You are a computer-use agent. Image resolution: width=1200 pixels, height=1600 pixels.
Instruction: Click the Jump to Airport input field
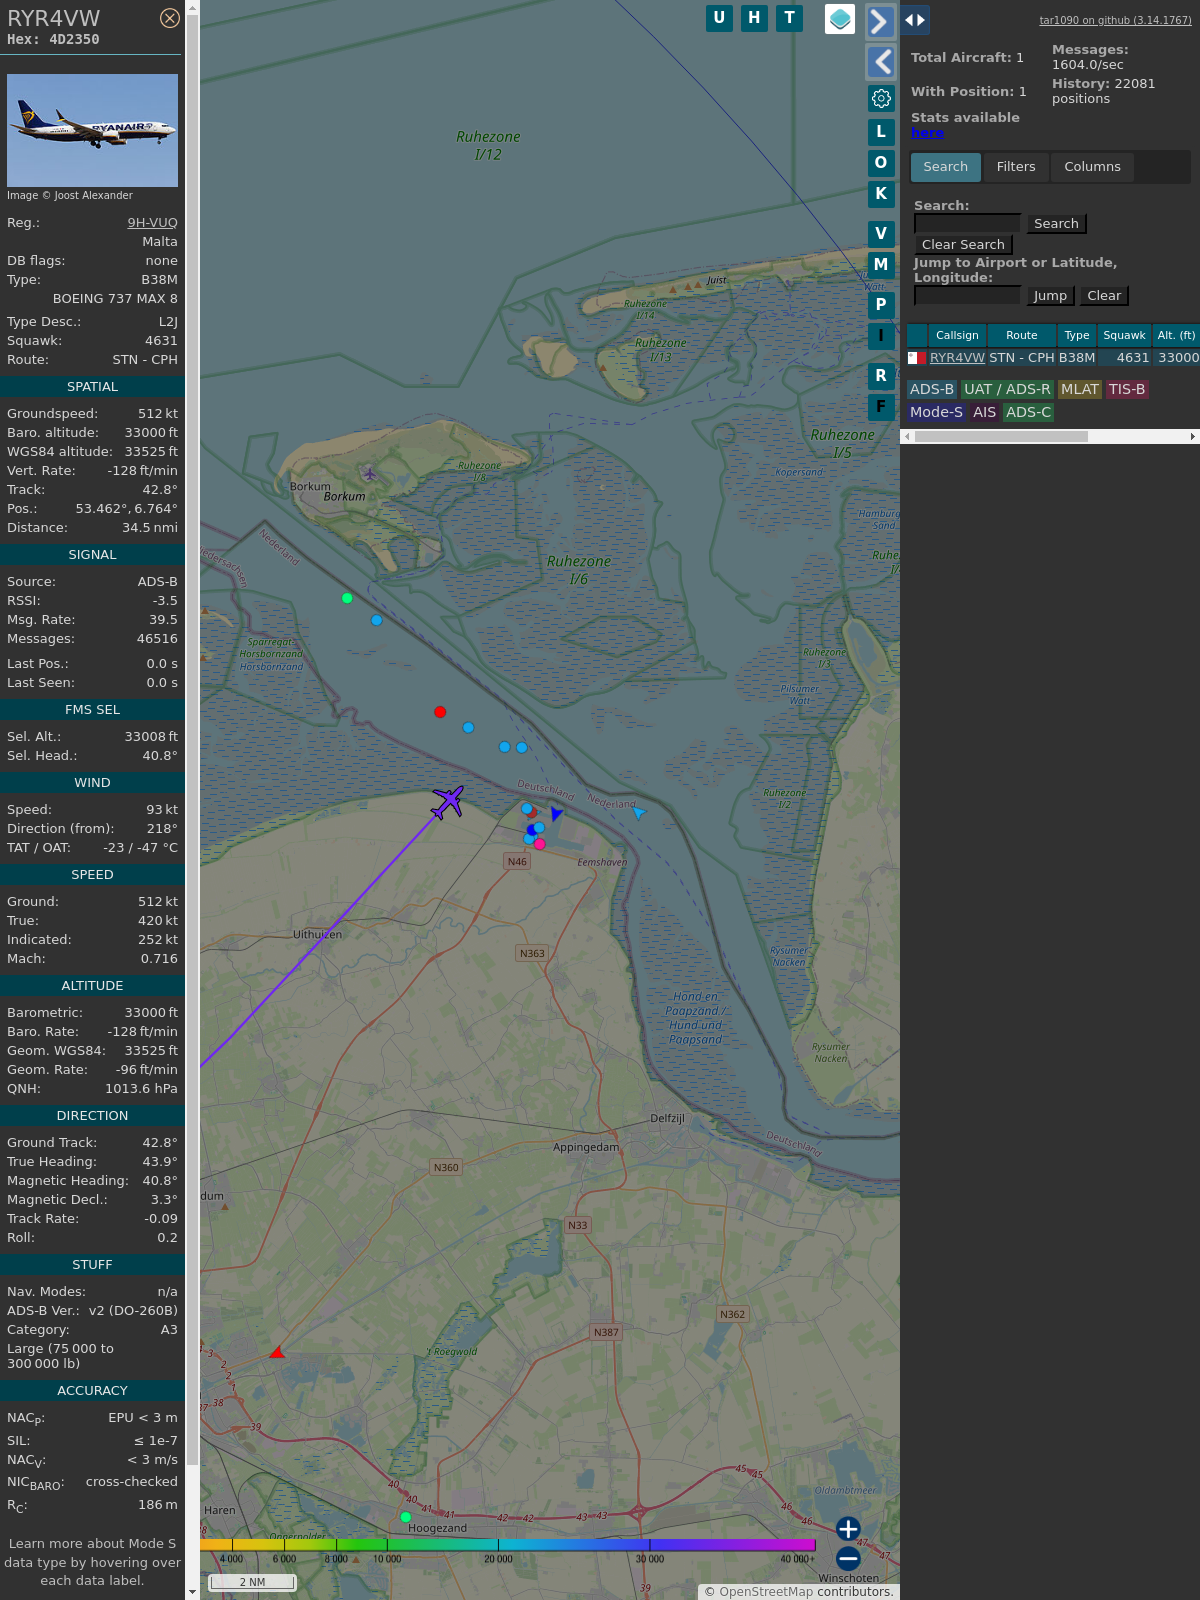(x=967, y=296)
